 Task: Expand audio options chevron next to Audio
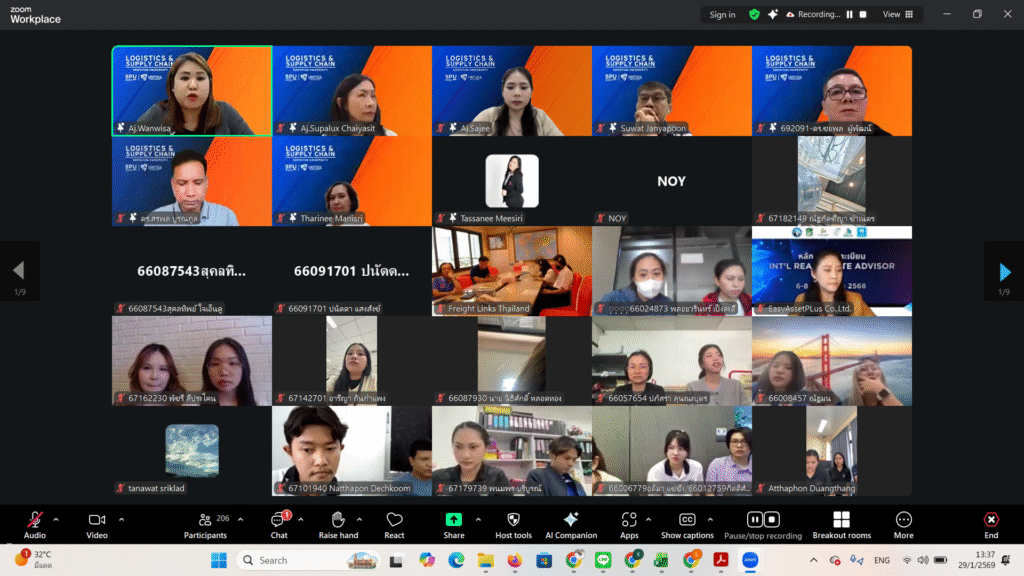coord(56,519)
